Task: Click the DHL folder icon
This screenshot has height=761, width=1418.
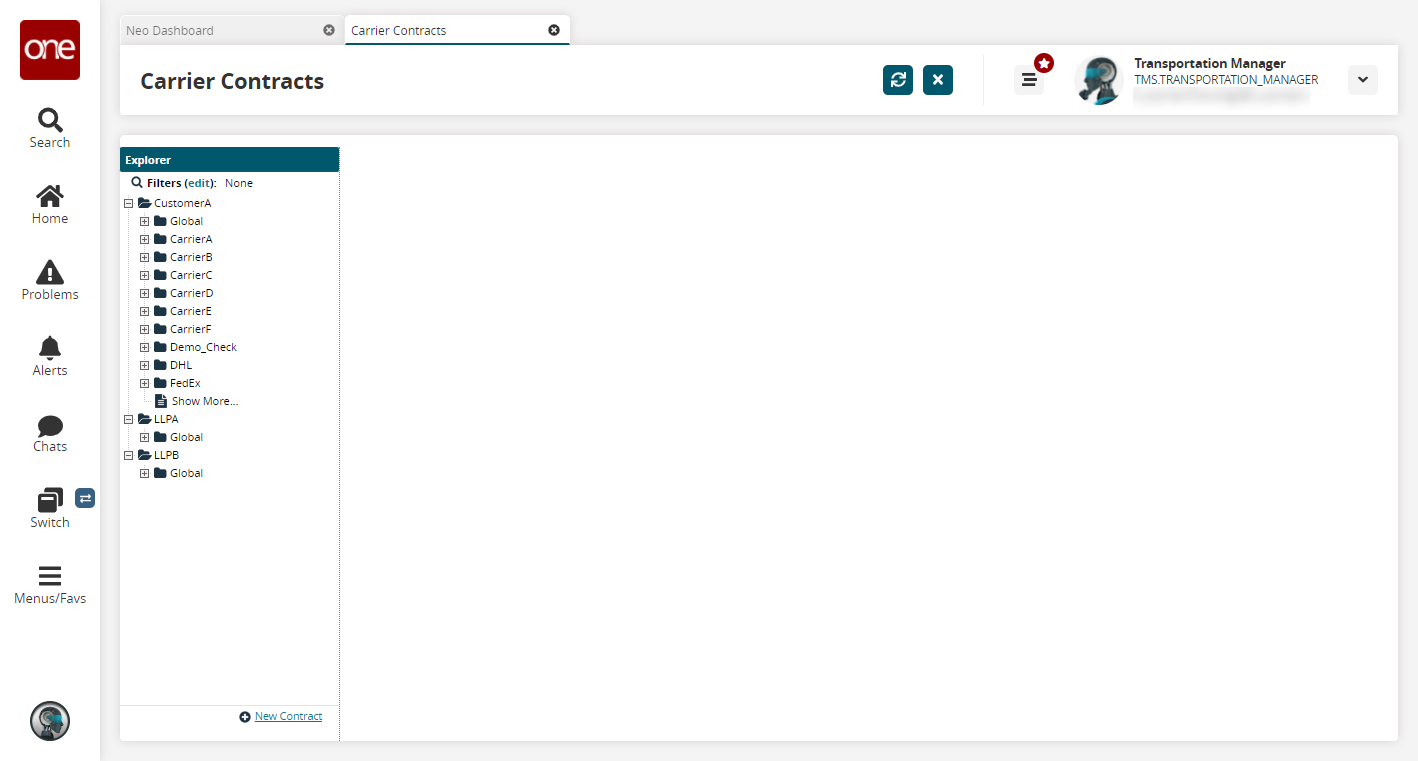Action: point(160,365)
